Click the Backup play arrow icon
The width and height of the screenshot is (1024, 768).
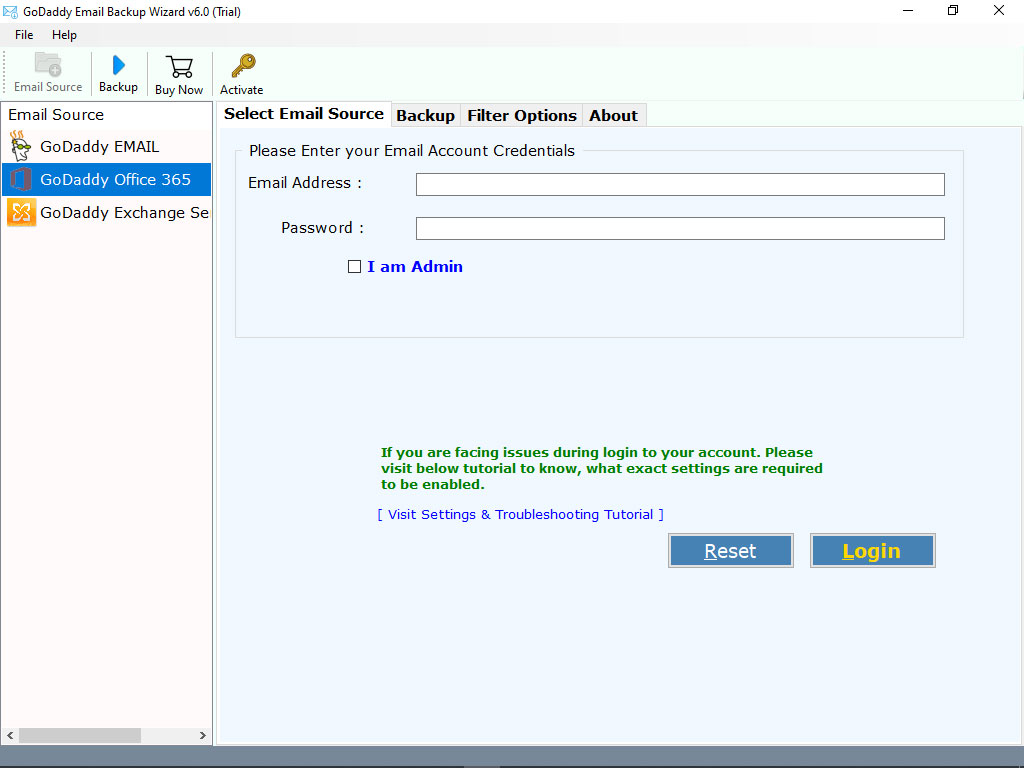coord(118,65)
